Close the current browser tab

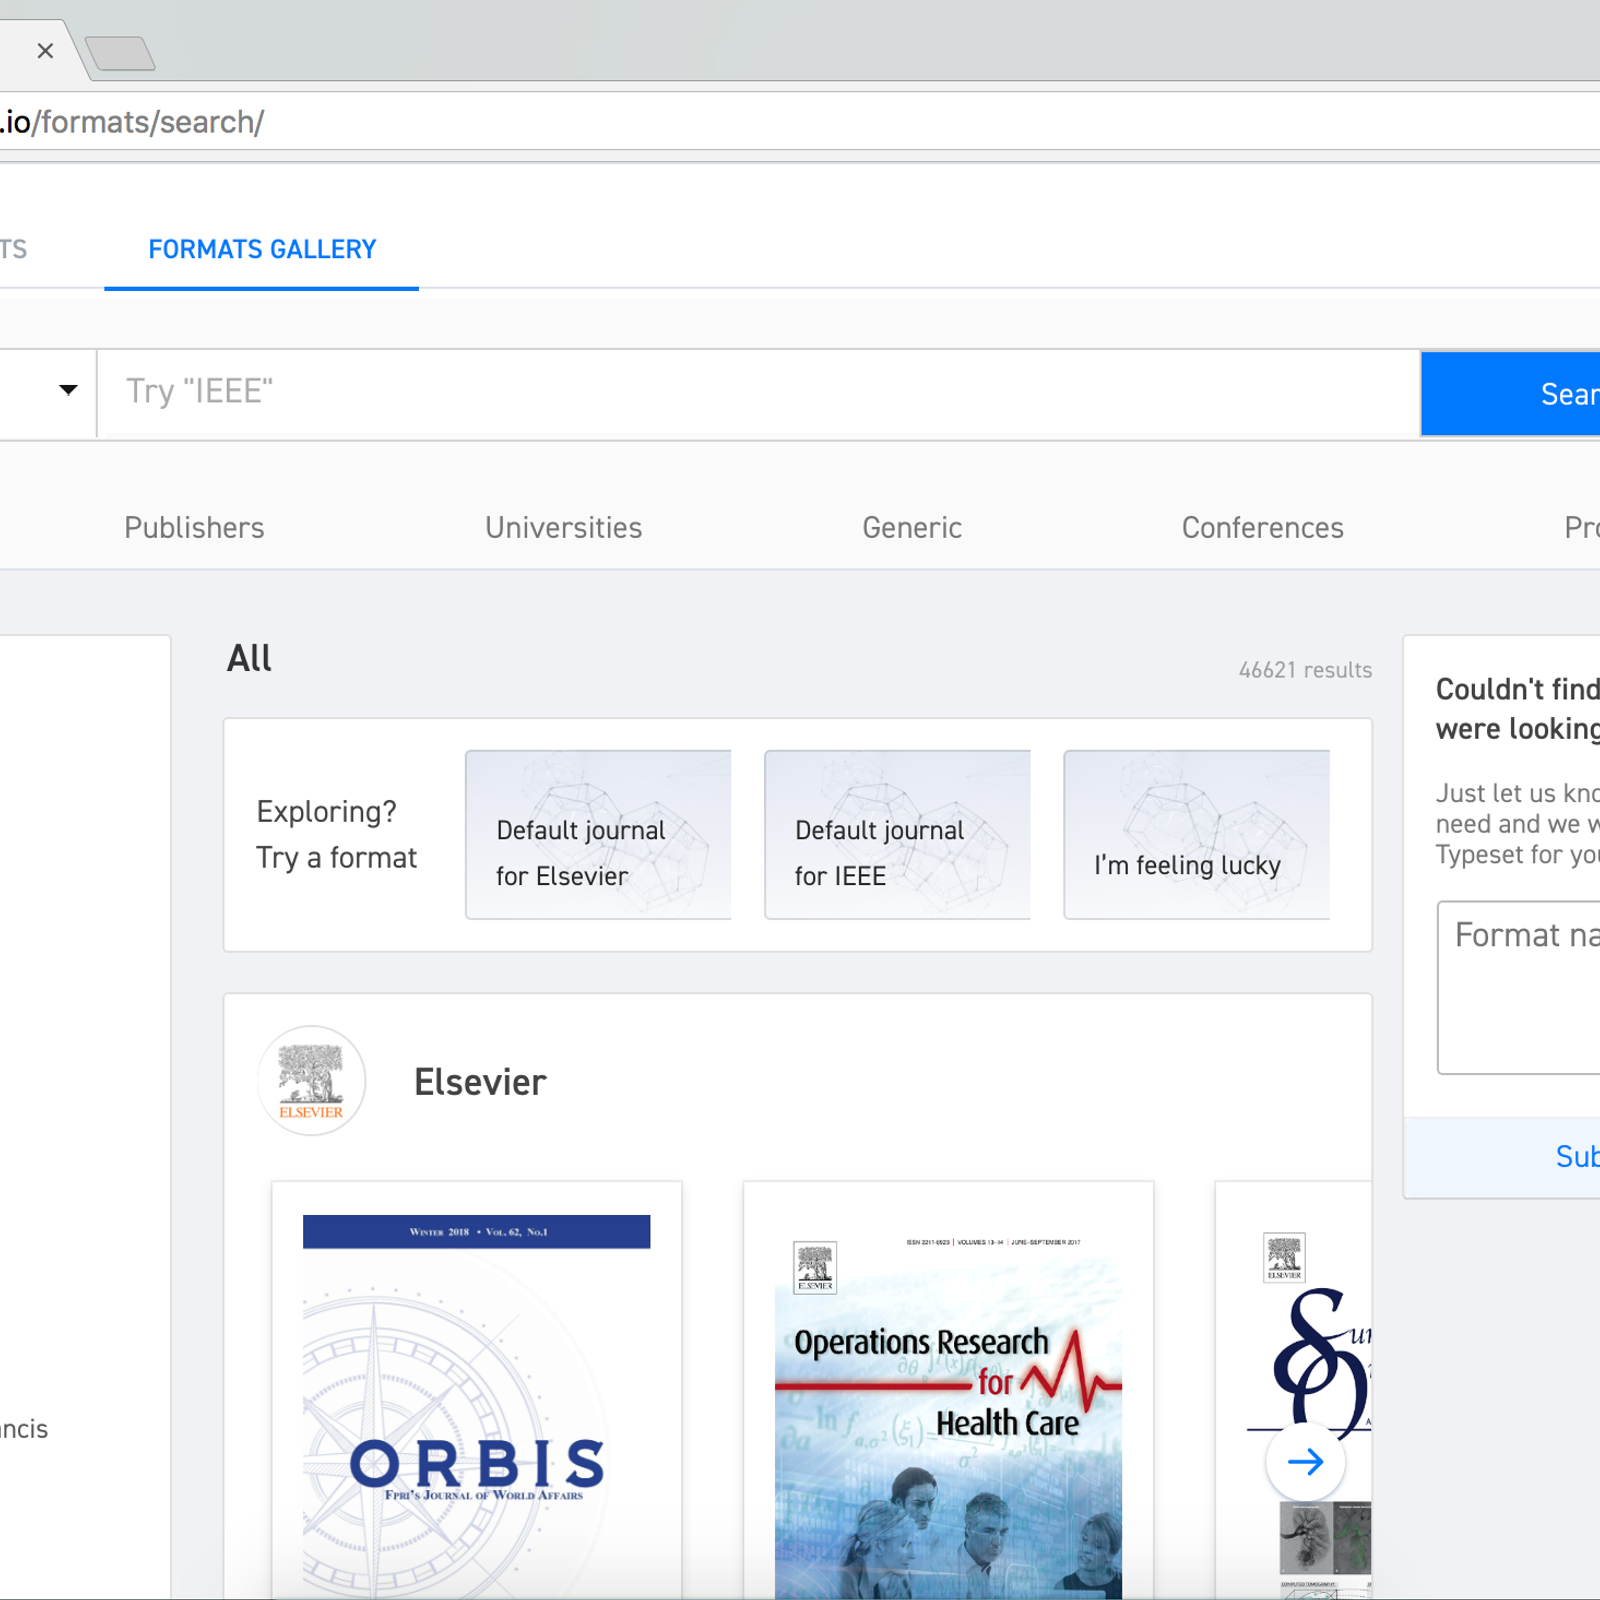tap(45, 50)
